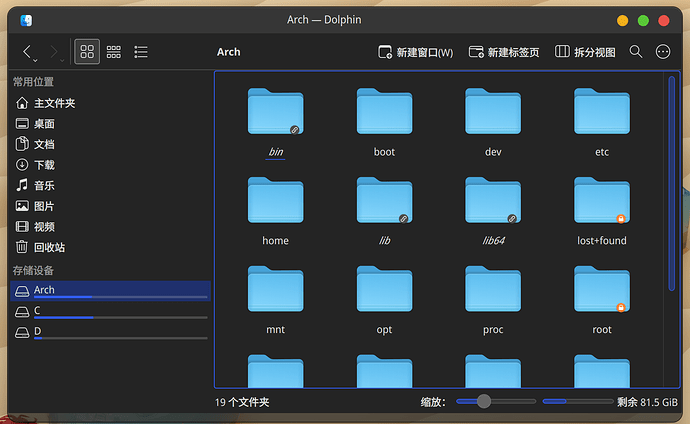Click the 缩放 zoom slider handle

[x=484, y=401]
